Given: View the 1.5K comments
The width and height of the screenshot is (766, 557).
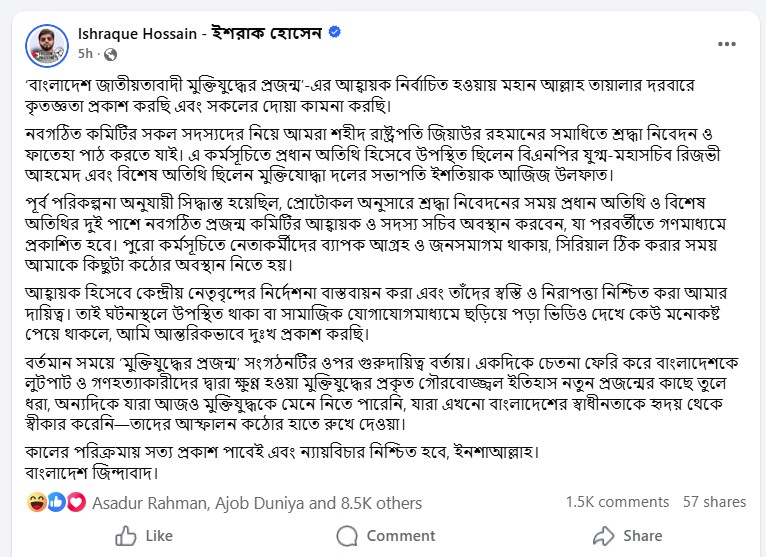Looking at the screenshot, I should tap(617, 502).
